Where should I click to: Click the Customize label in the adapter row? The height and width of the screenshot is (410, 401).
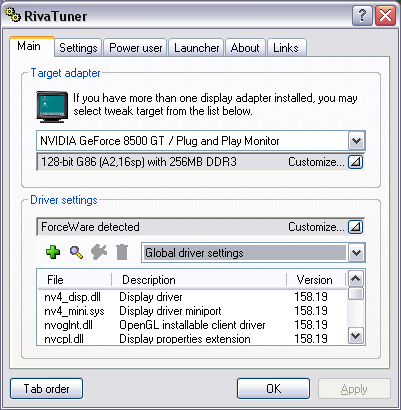click(x=316, y=162)
